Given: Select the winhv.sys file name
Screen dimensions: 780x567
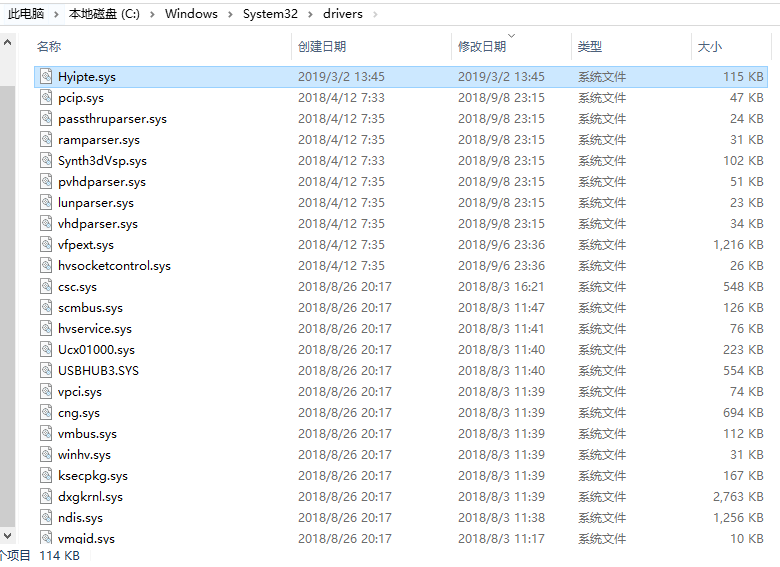Looking at the screenshot, I should point(85,454).
